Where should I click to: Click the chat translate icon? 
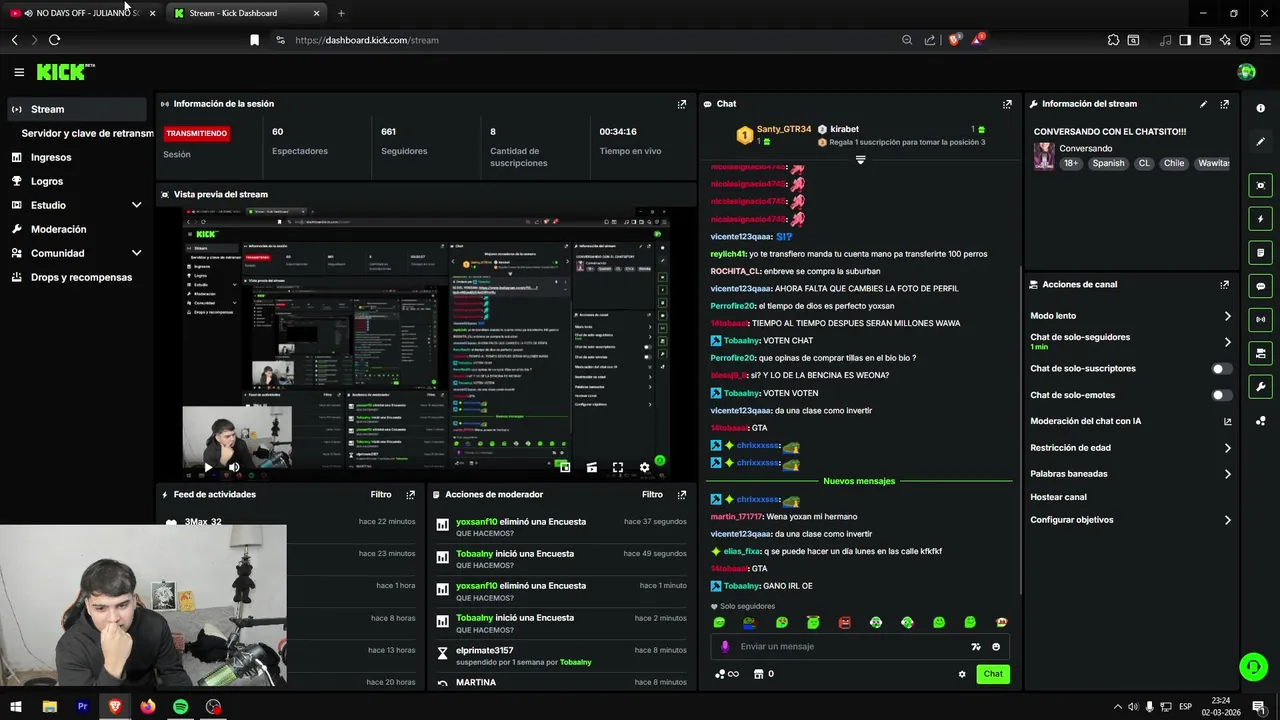click(976, 647)
